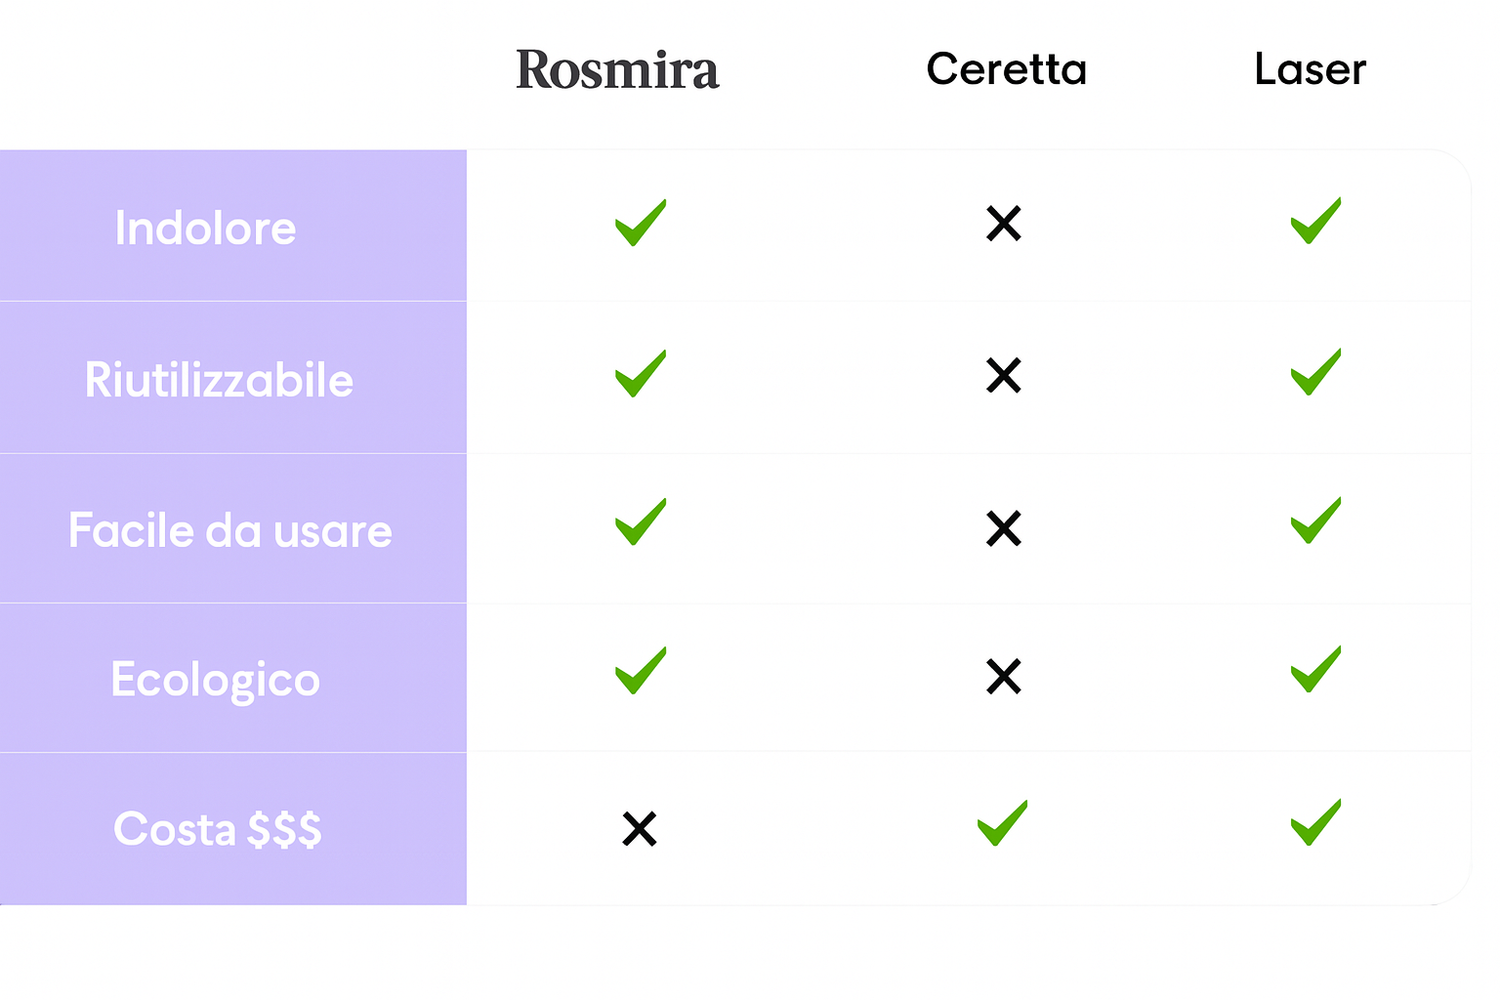This screenshot has height=1000, width=1500.
Task: Click the Indolore row label
Action: click(205, 228)
